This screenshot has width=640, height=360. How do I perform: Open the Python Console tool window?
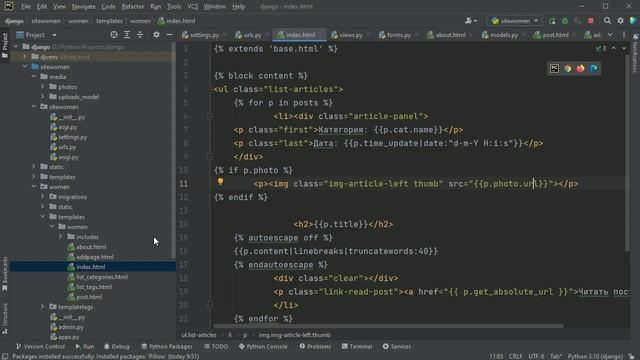[x=263, y=346]
